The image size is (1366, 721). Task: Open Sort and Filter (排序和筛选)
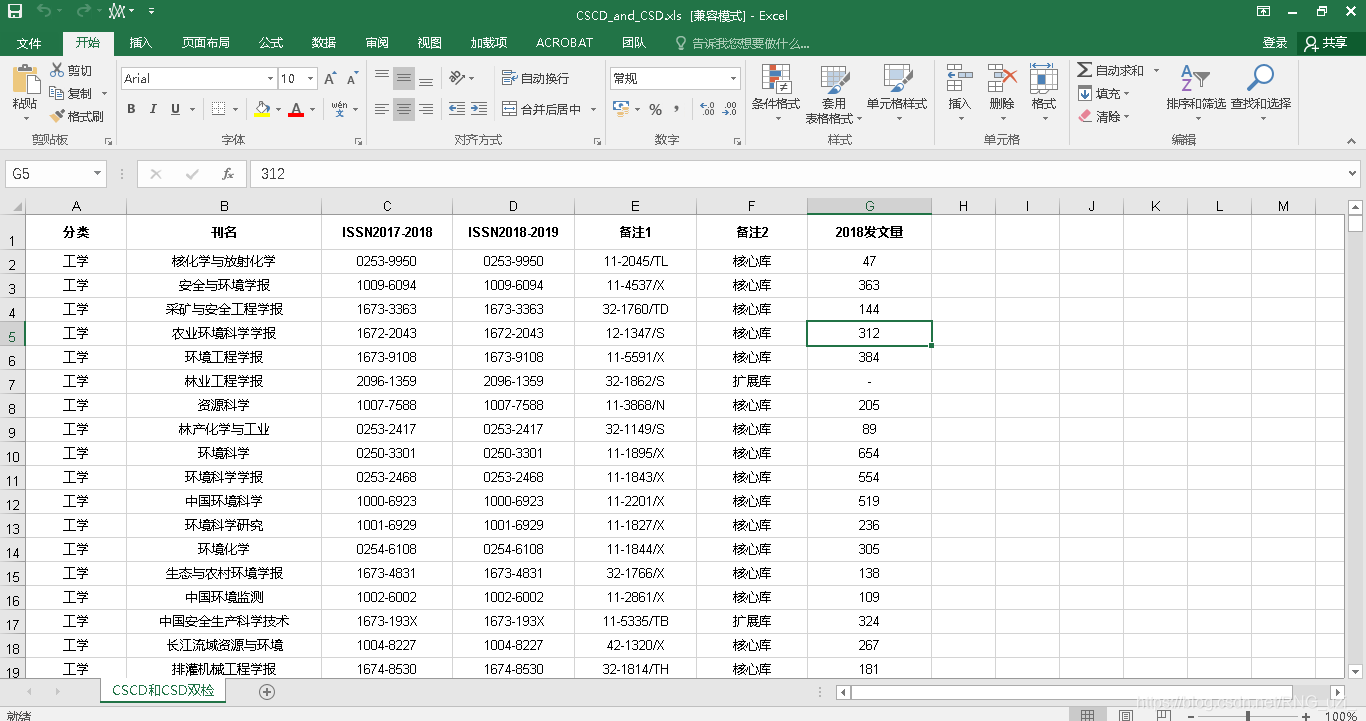[x=1195, y=92]
